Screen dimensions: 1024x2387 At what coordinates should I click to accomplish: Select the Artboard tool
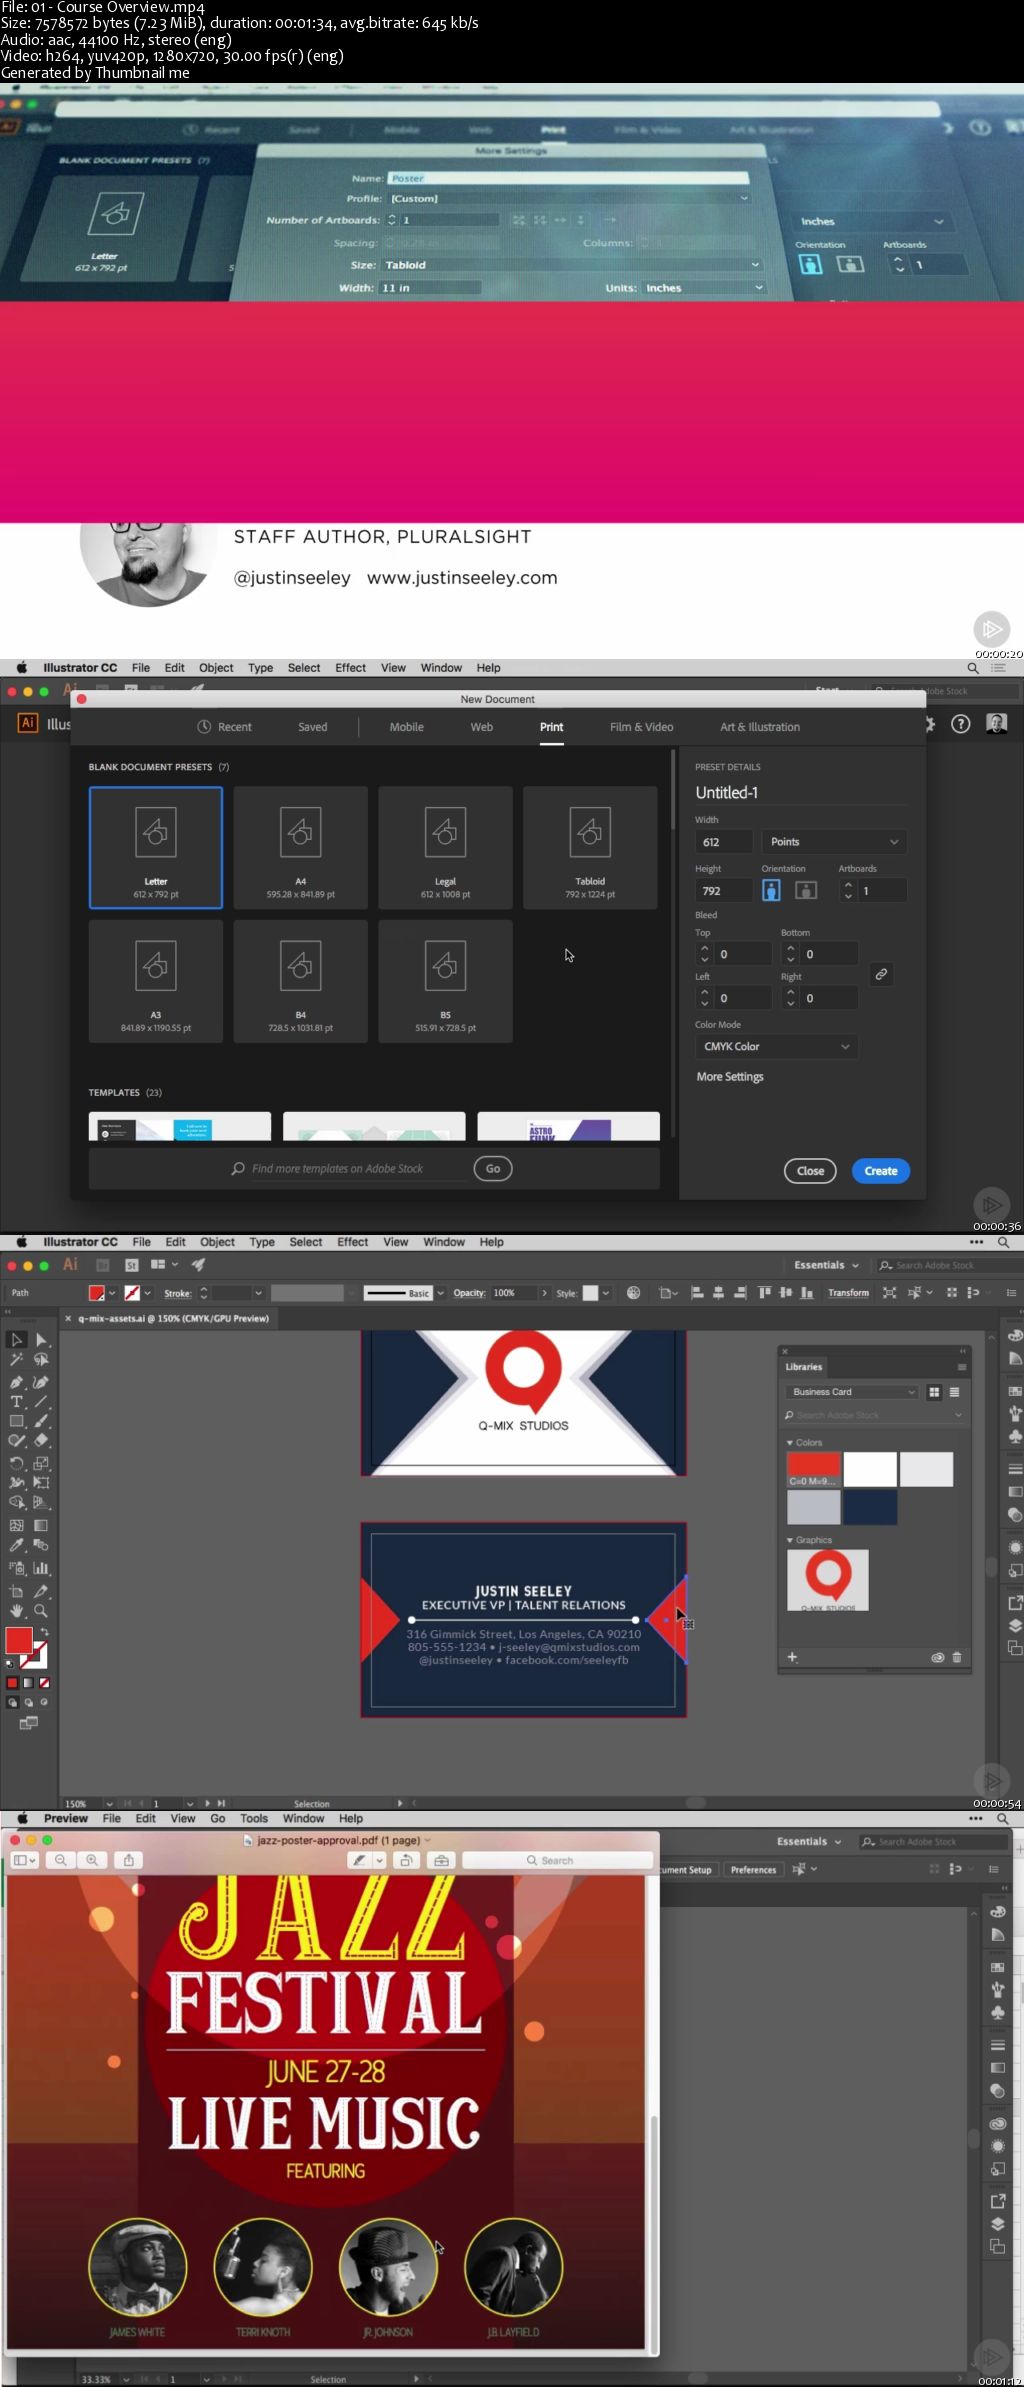point(17,1591)
